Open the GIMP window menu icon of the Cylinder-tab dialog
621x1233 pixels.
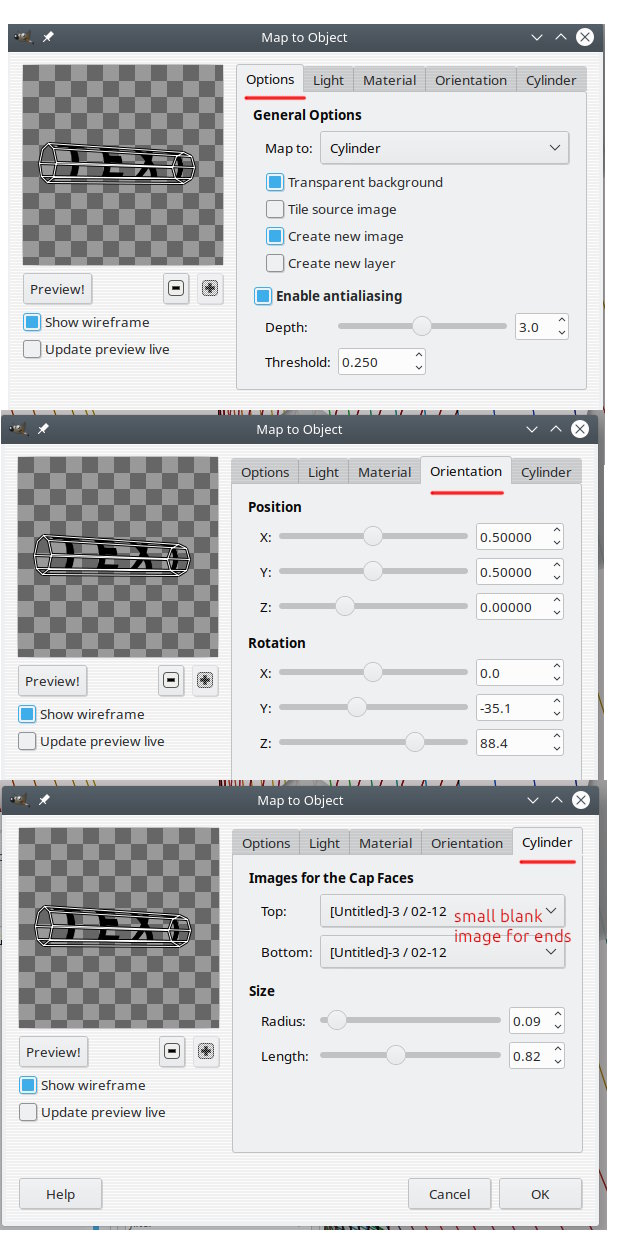[x=20, y=800]
